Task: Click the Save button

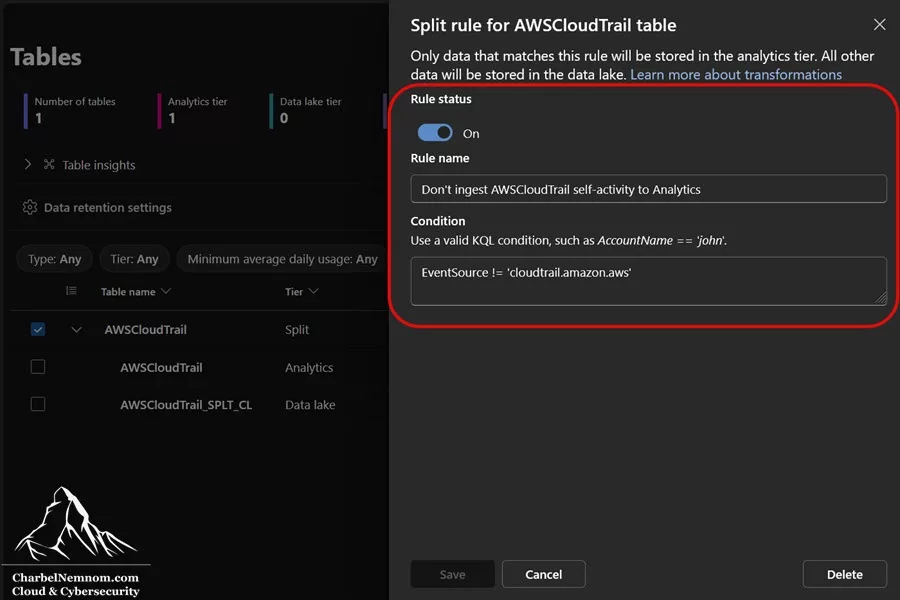Action: [452, 574]
